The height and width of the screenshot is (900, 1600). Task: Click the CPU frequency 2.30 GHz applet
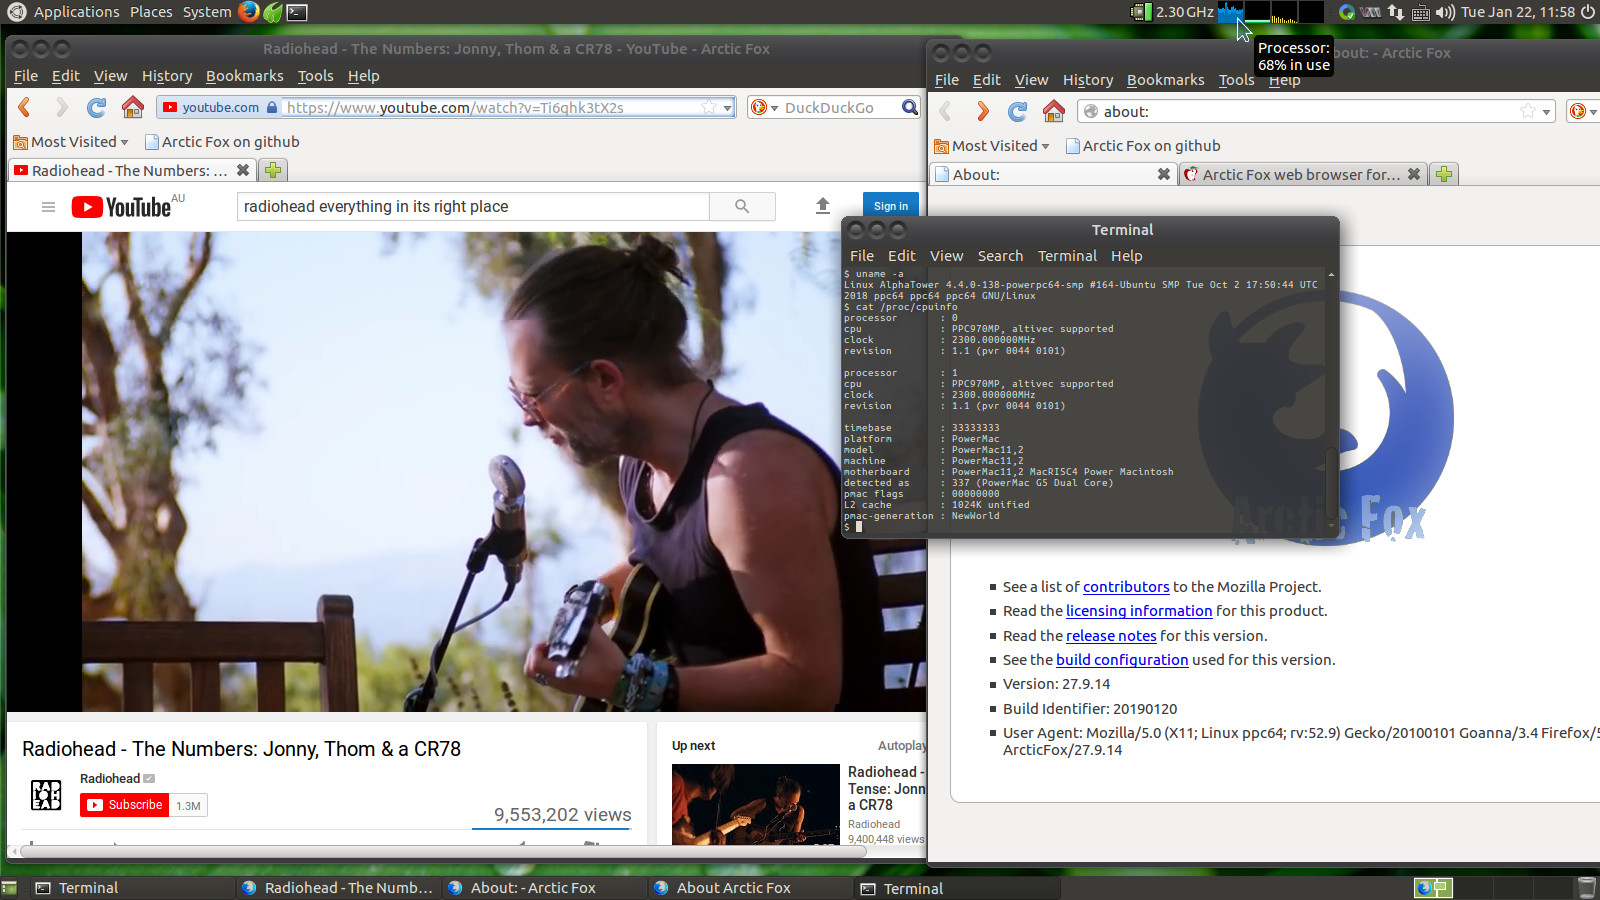(x=1172, y=12)
